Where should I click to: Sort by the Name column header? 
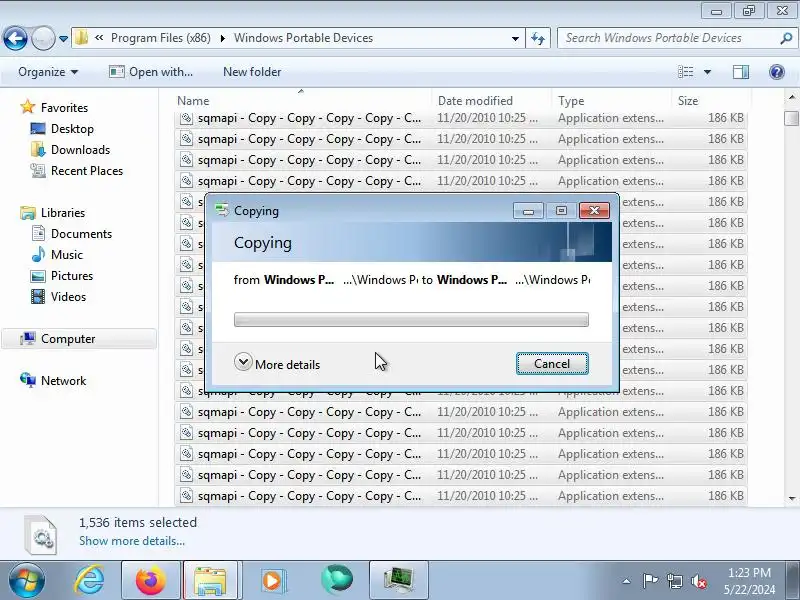303,101
